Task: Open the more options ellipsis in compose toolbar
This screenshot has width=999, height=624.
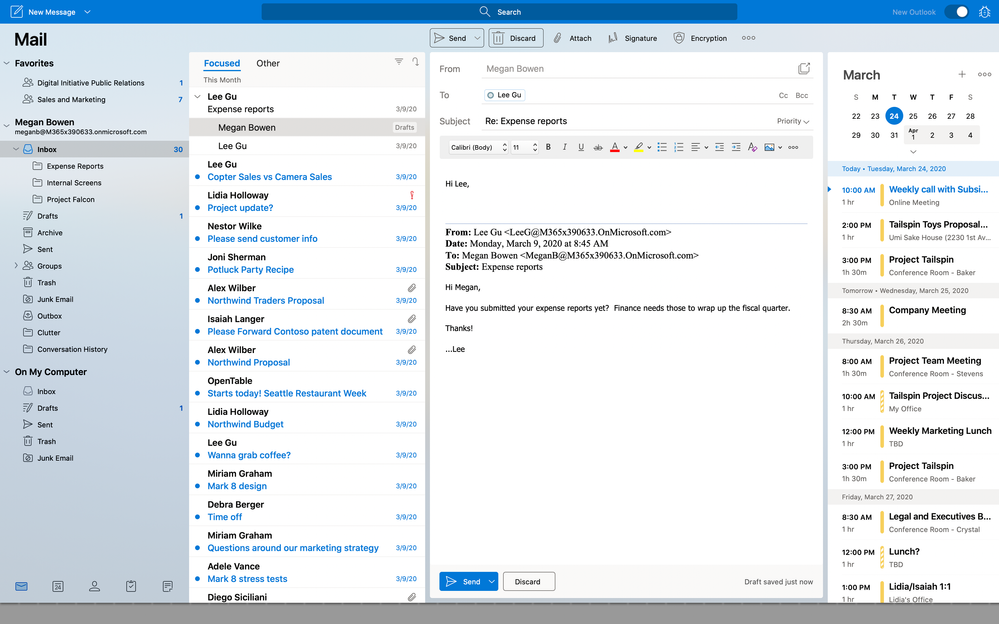Action: 749,38
